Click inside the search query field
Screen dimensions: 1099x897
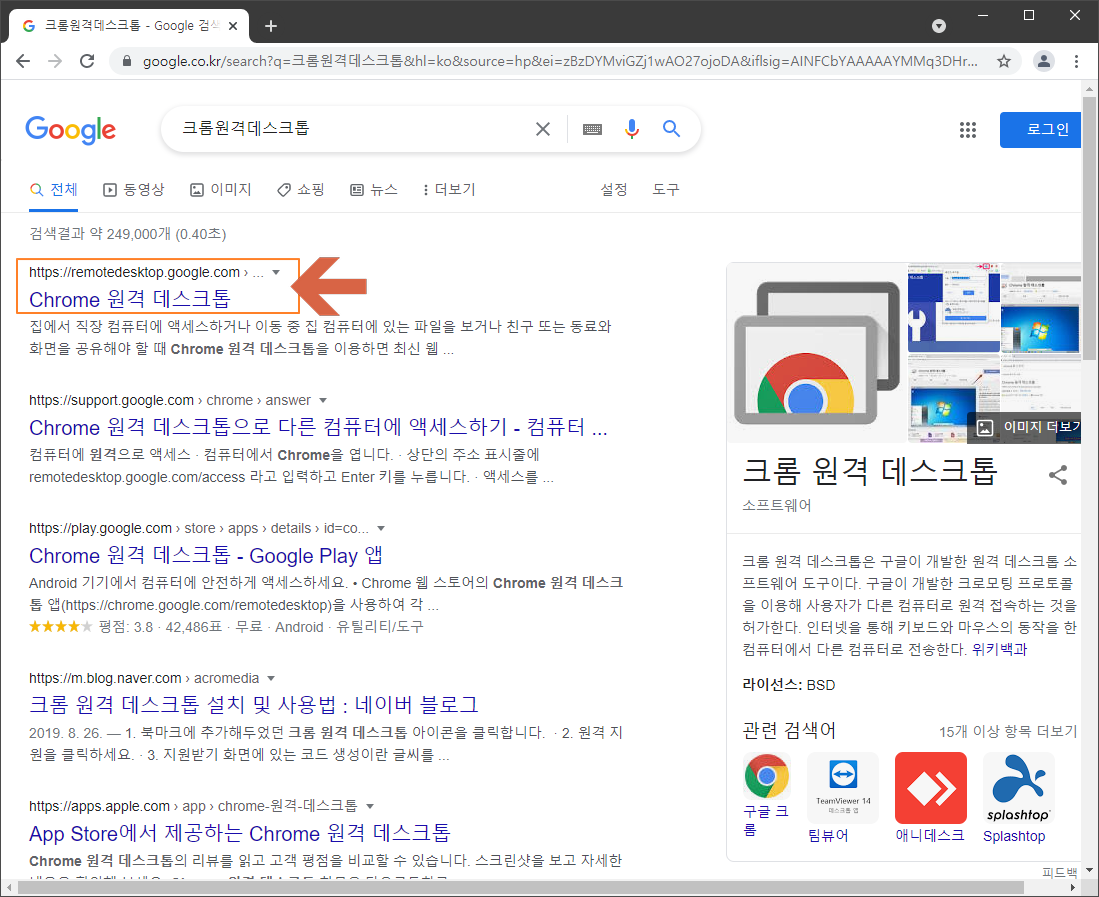(350, 128)
